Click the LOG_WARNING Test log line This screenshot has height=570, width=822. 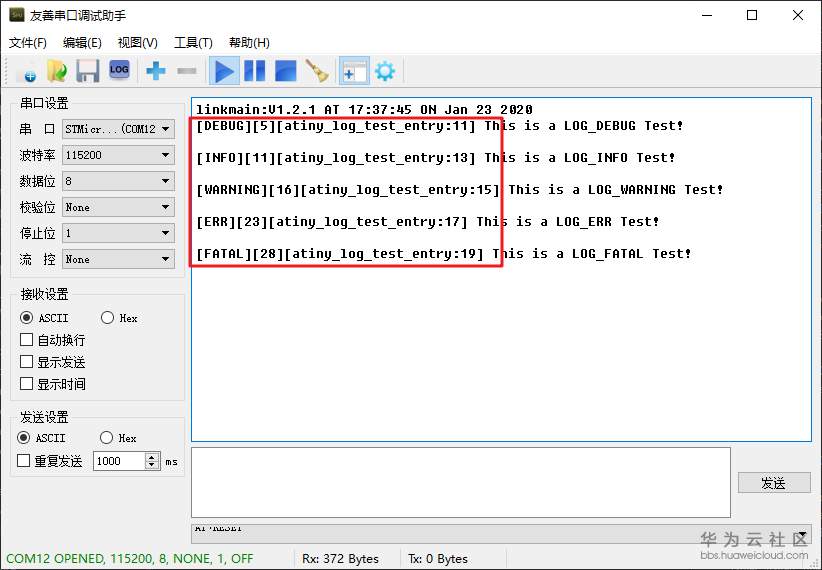tap(460, 190)
